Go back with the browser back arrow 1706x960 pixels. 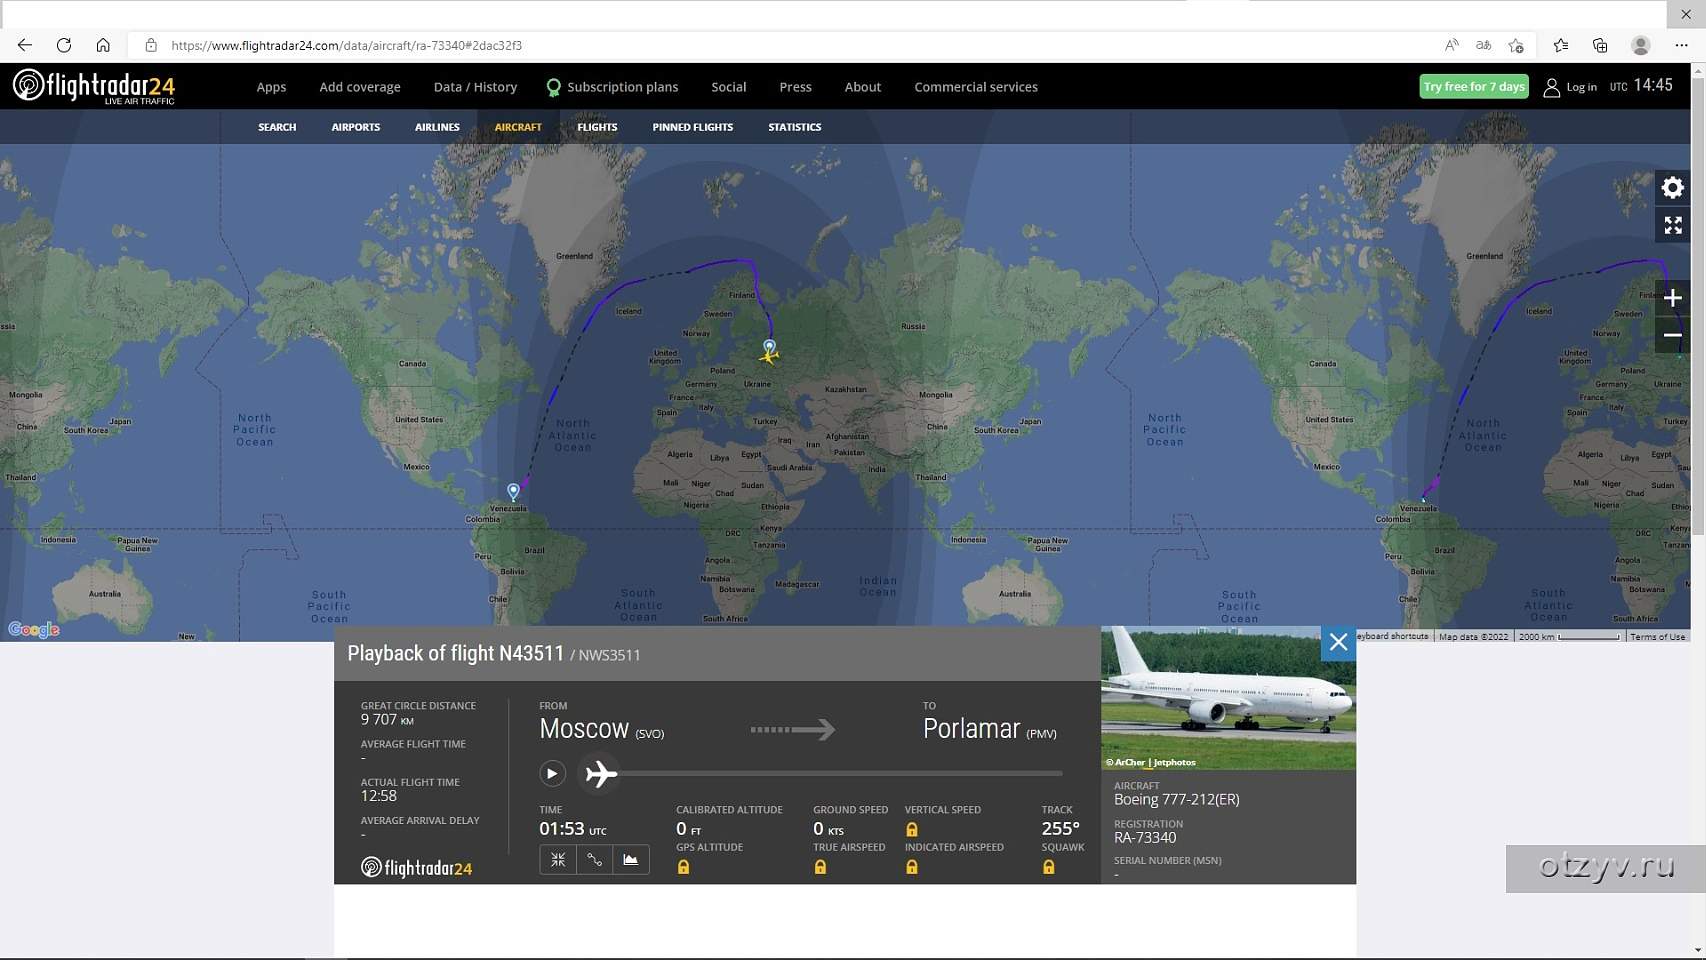tap(25, 45)
